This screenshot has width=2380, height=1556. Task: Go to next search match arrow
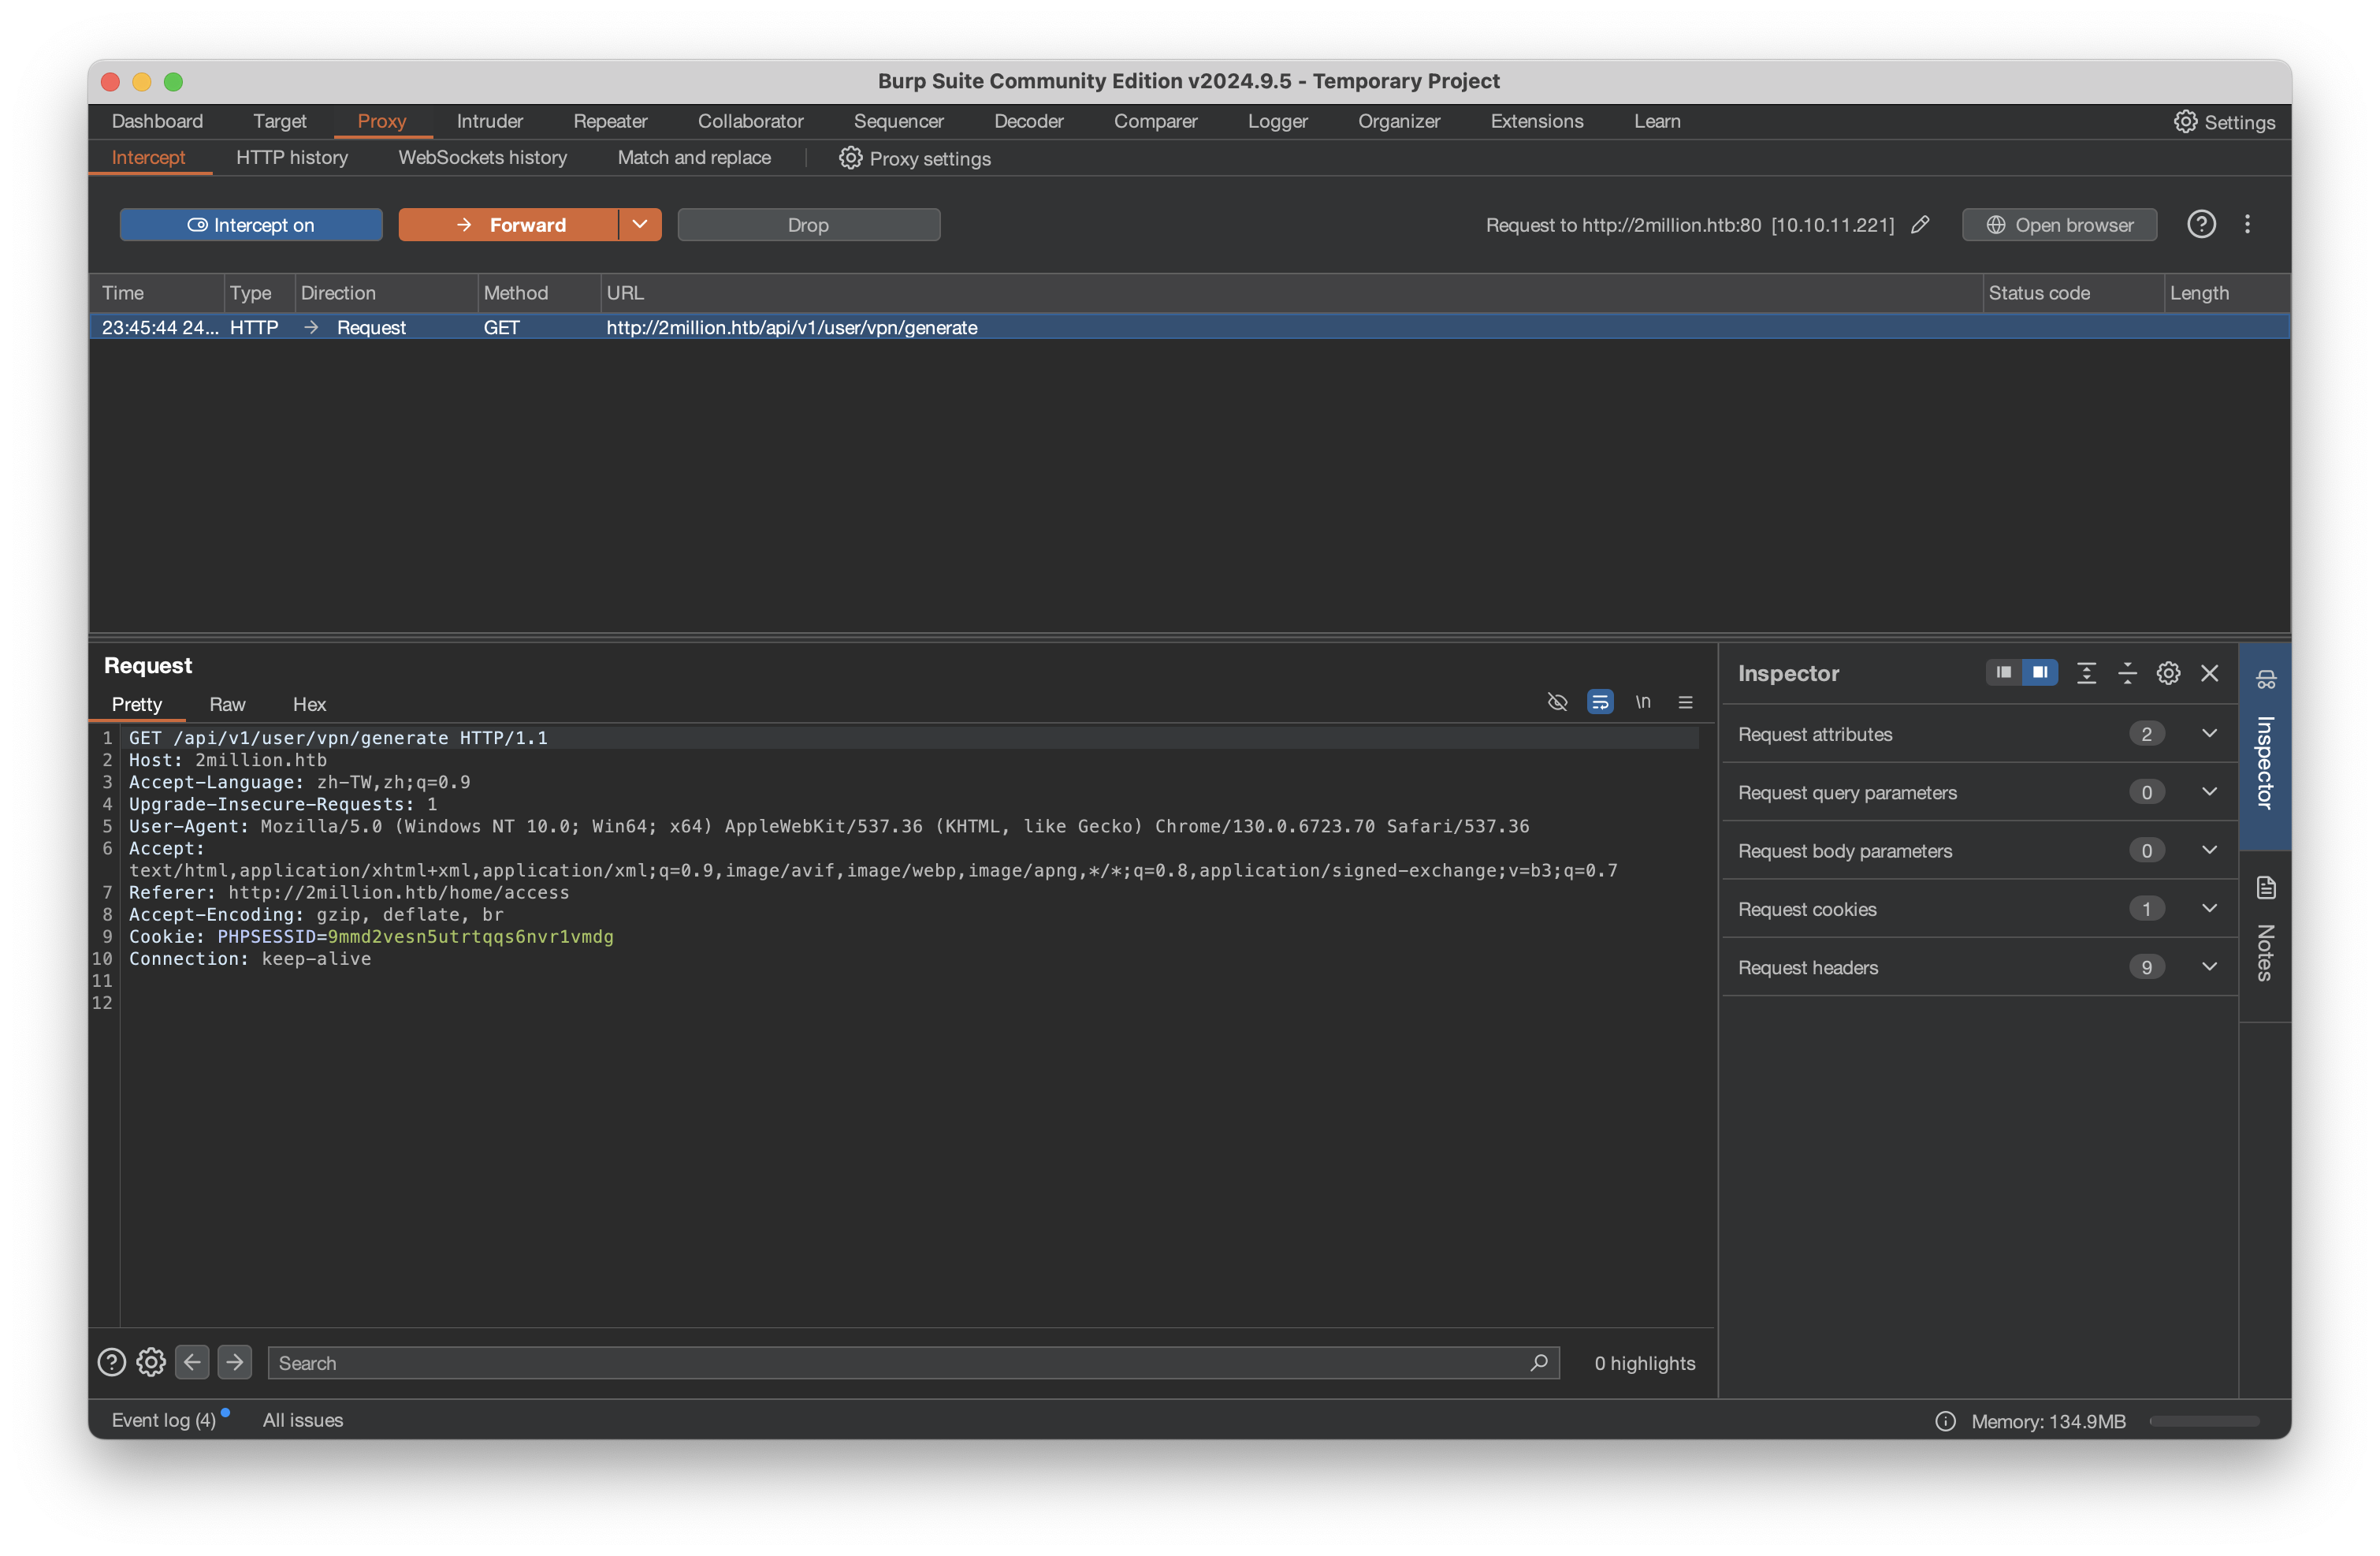coord(234,1362)
